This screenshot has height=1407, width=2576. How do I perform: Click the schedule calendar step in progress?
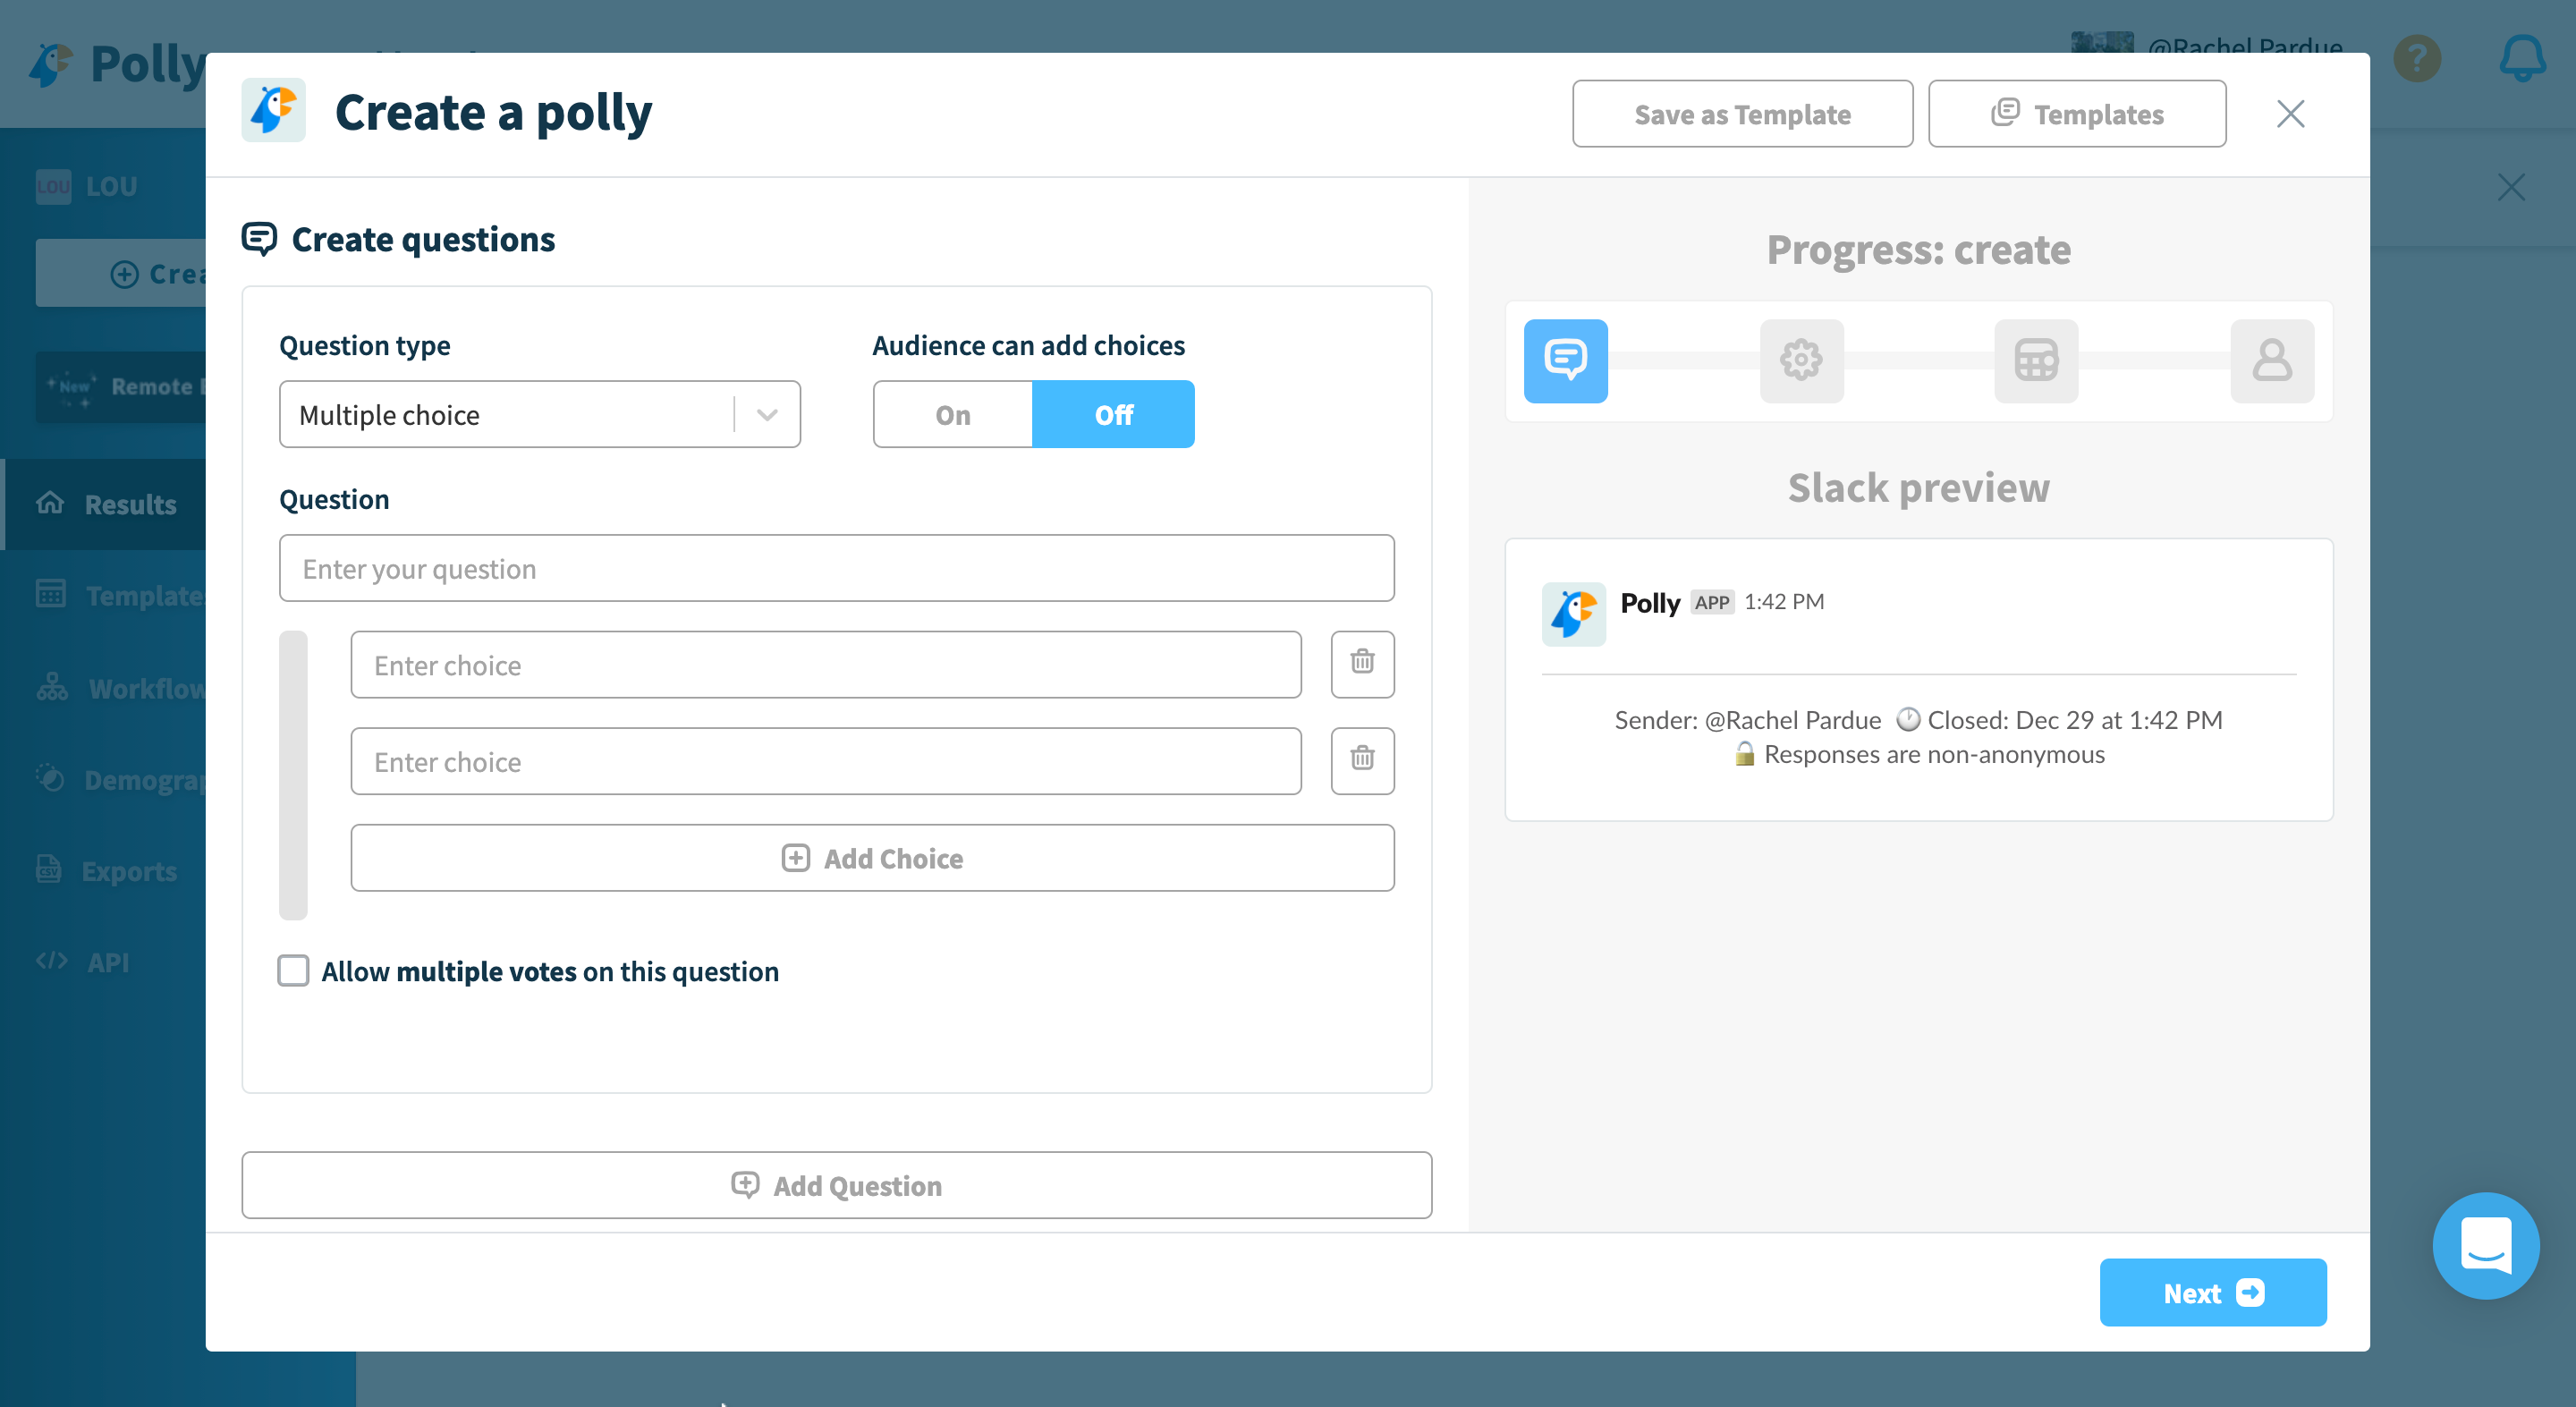(2036, 360)
